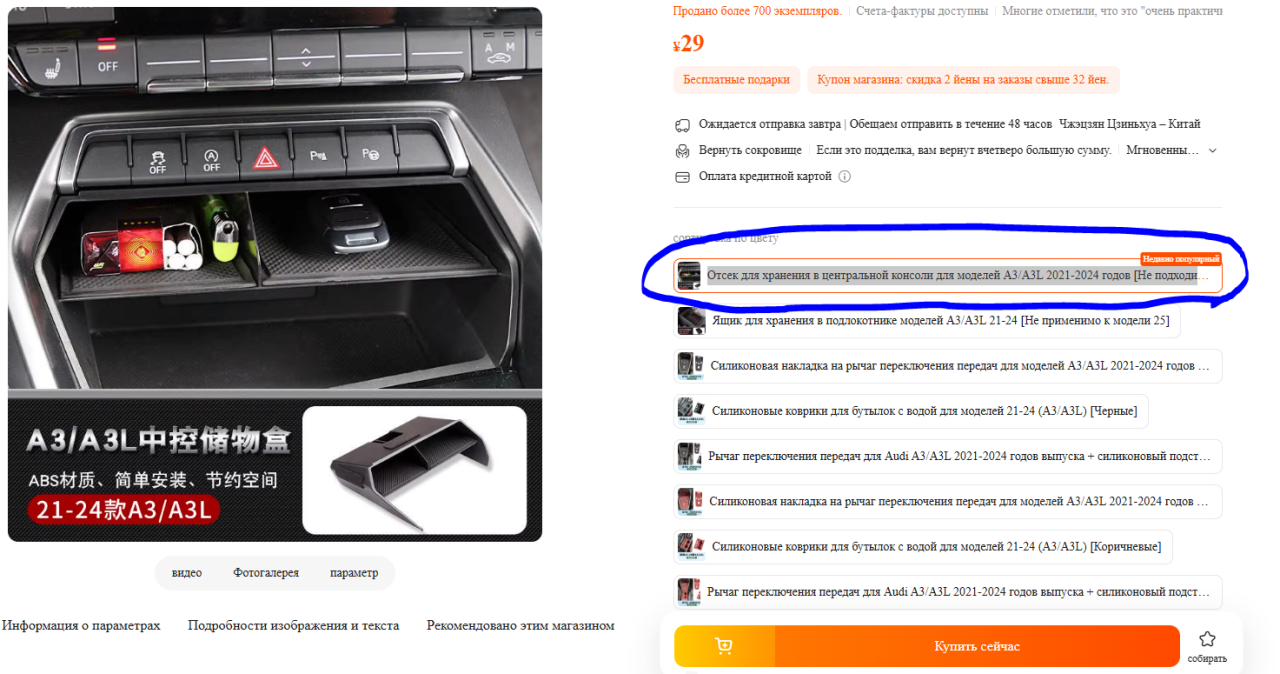Image resolution: width=1280 pixels, height=674 pixels.
Task: Expand the service guarantees chevron
Action: click(1213, 151)
